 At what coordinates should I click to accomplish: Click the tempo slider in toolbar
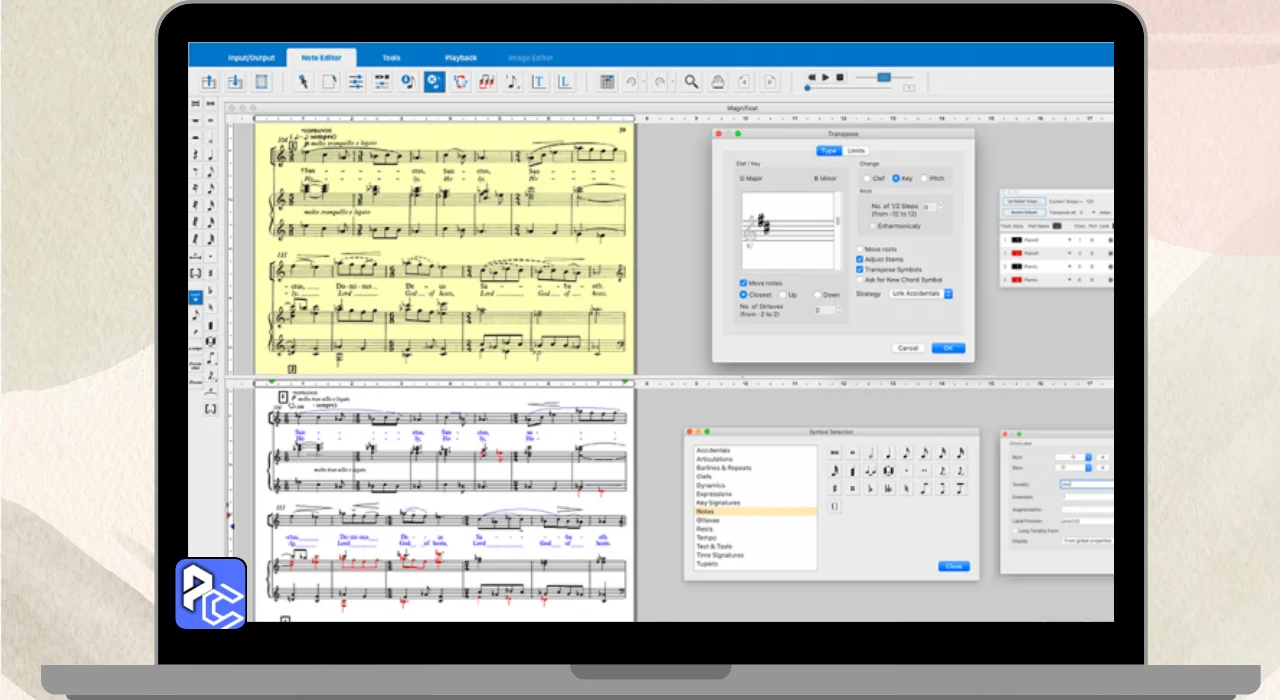click(883, 77)
